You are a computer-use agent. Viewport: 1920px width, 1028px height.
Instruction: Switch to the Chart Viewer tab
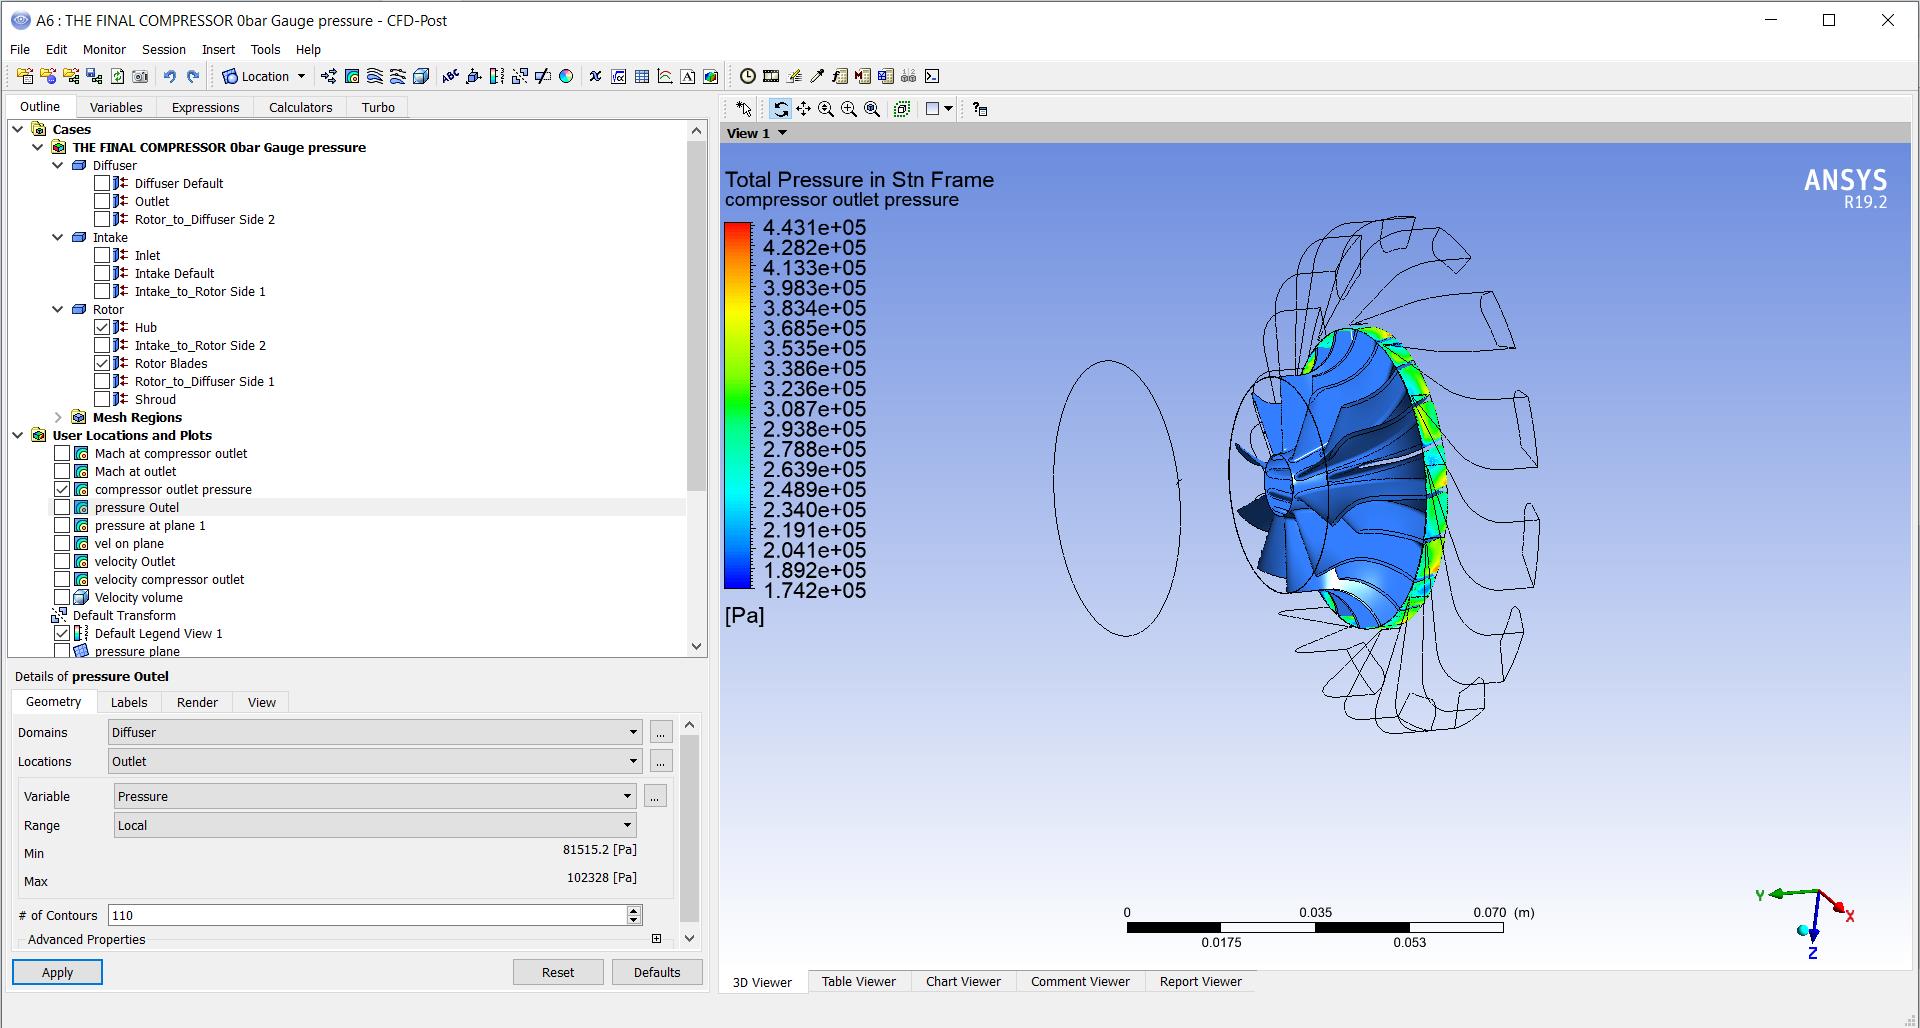(x=963, y=981)
